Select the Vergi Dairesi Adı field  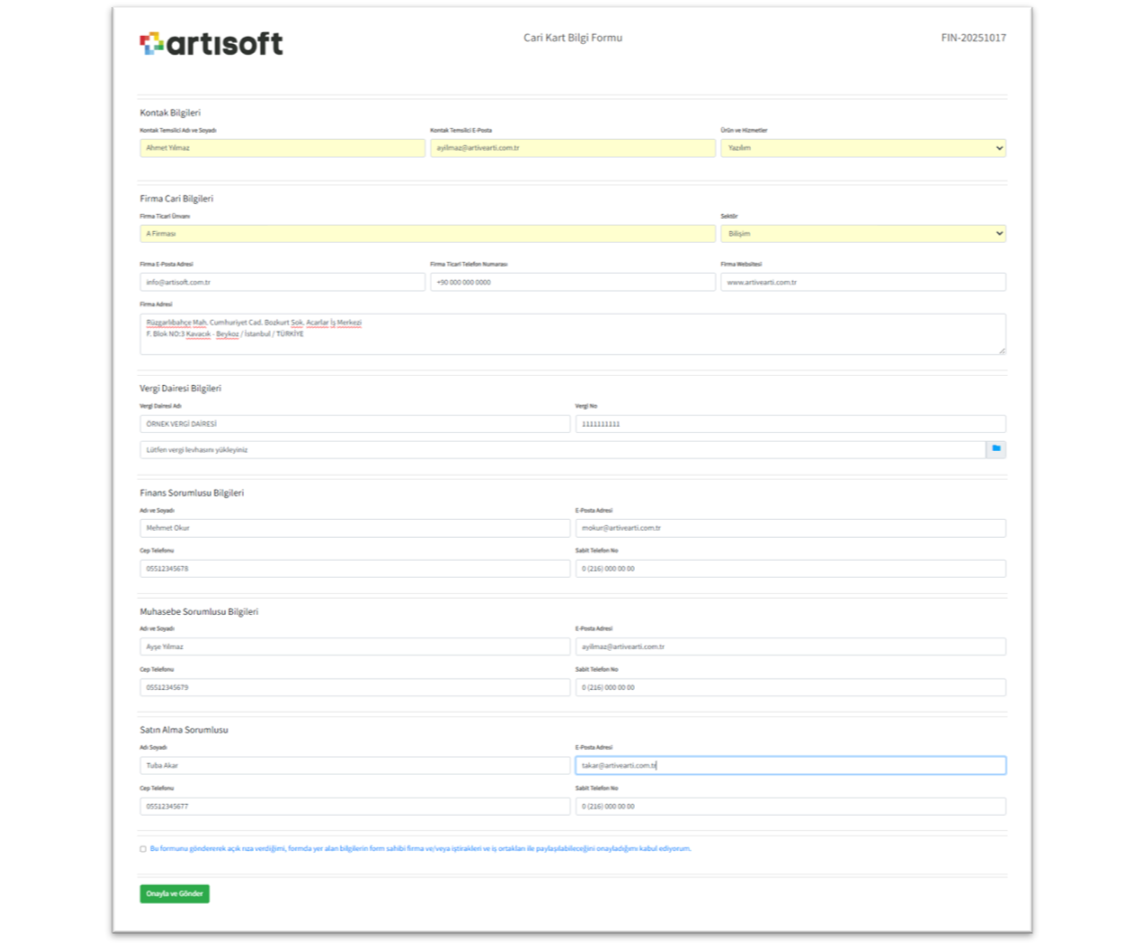click(355, 424)
